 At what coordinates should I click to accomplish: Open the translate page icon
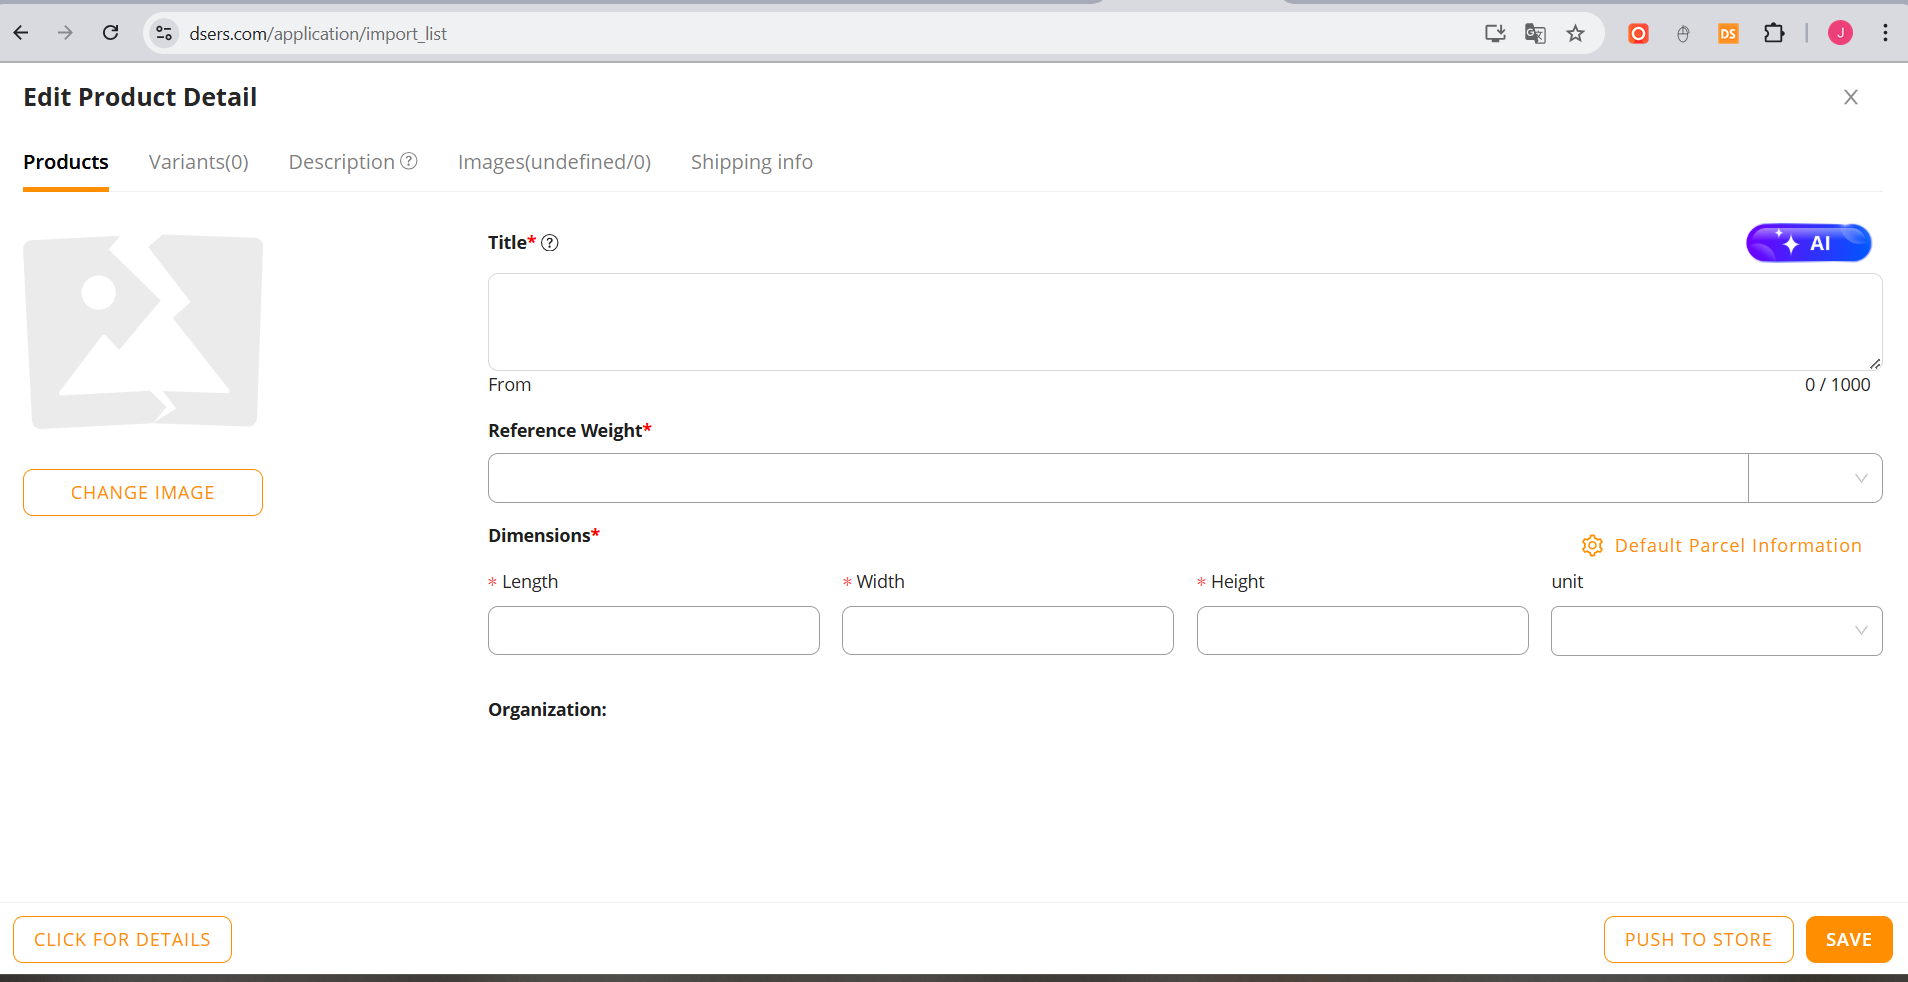tap(1535, 33)
